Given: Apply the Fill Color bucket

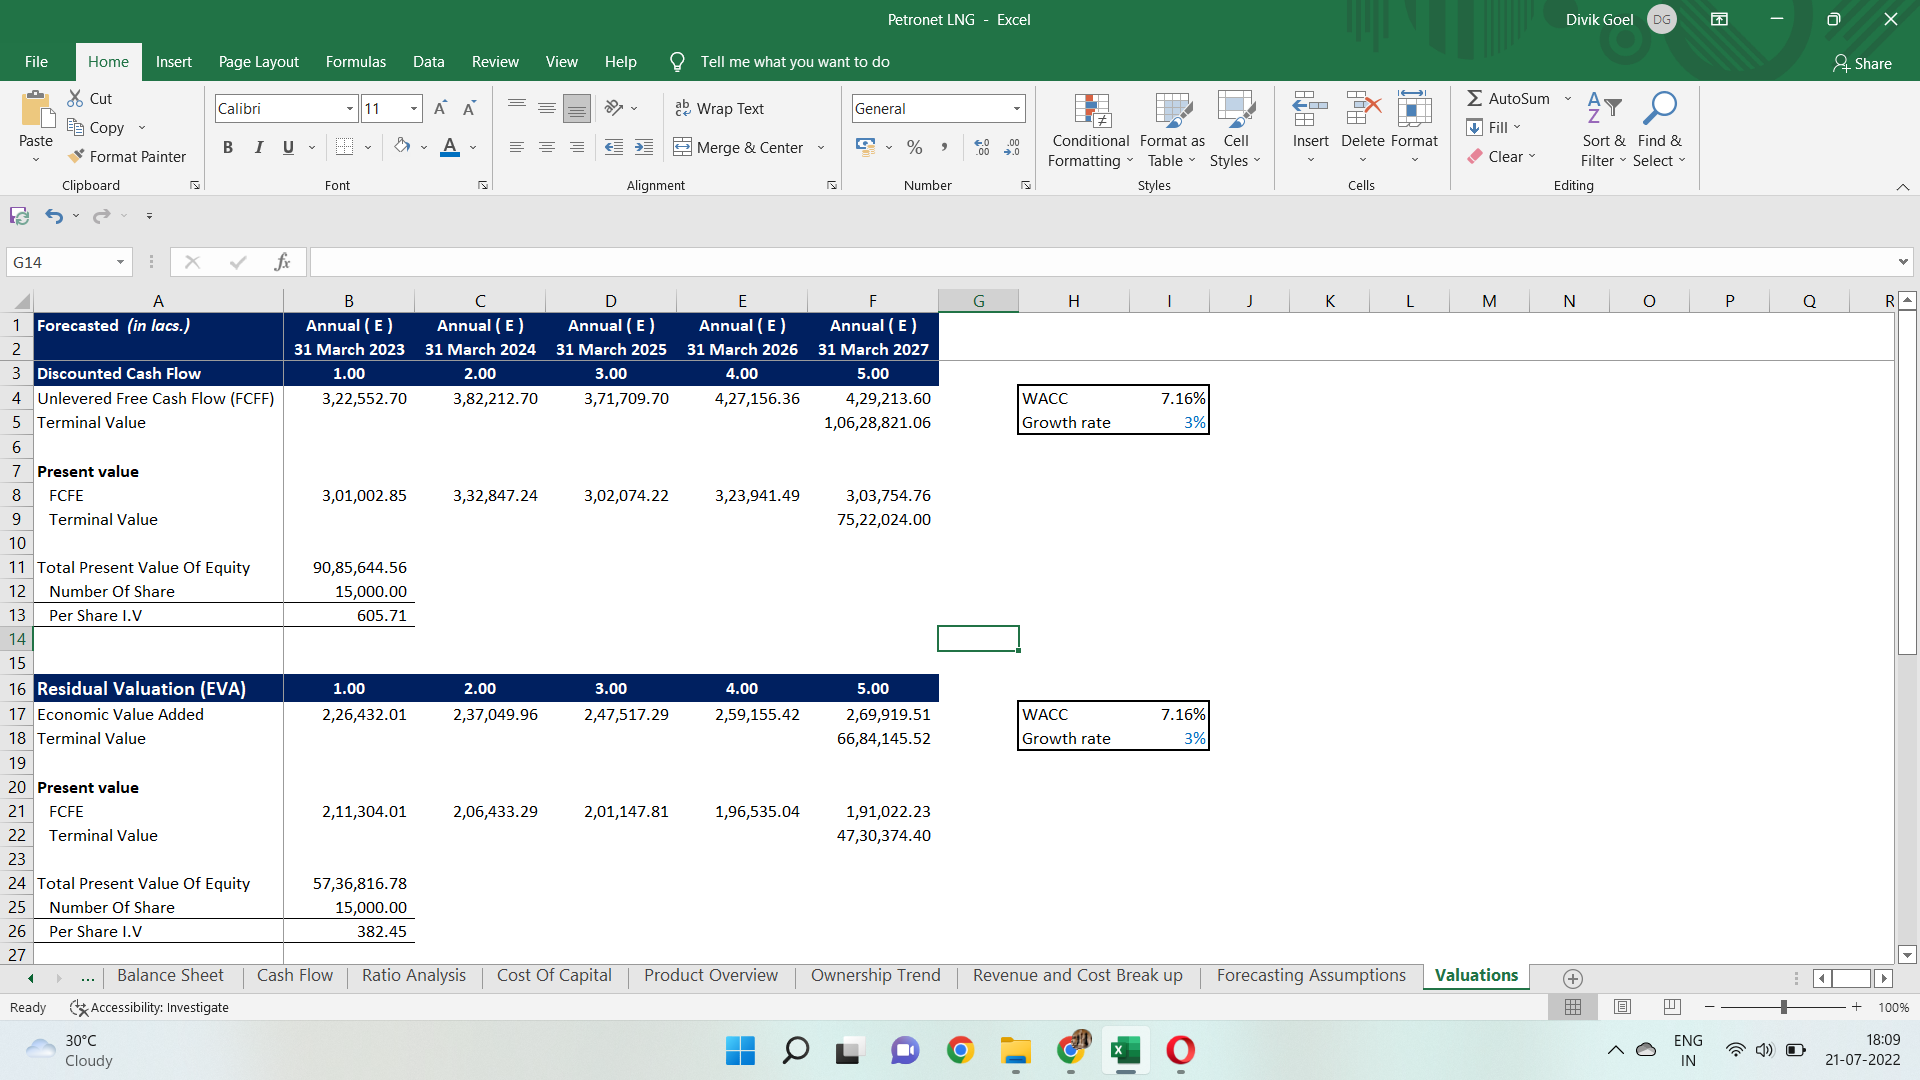Looking at the screenshot, I should coord(402,147).
